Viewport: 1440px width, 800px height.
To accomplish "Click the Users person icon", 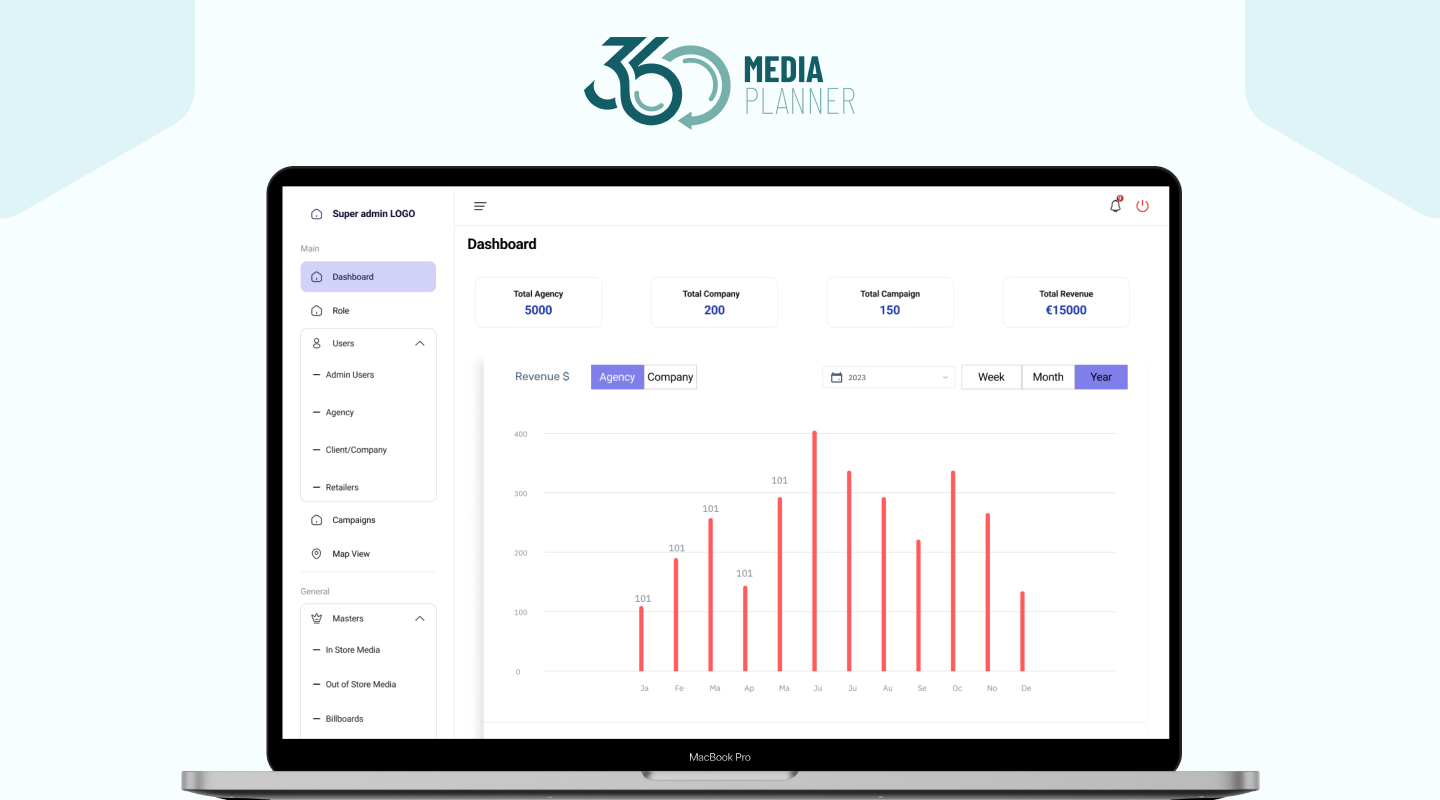I will point(316,343).
